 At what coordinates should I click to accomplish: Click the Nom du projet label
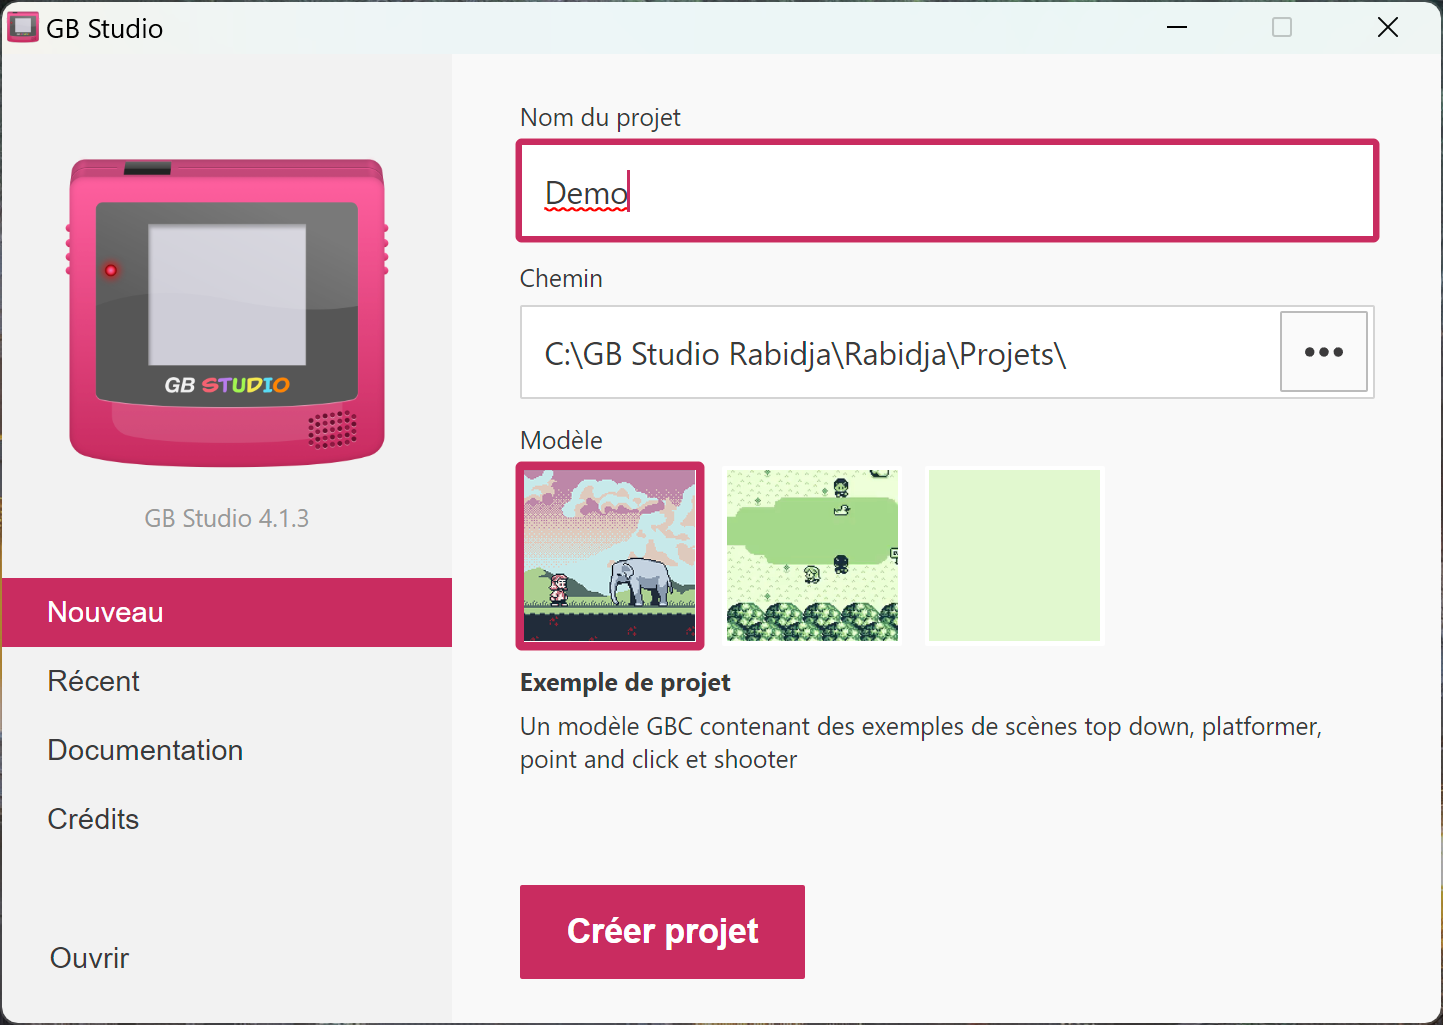coord(600,118)
